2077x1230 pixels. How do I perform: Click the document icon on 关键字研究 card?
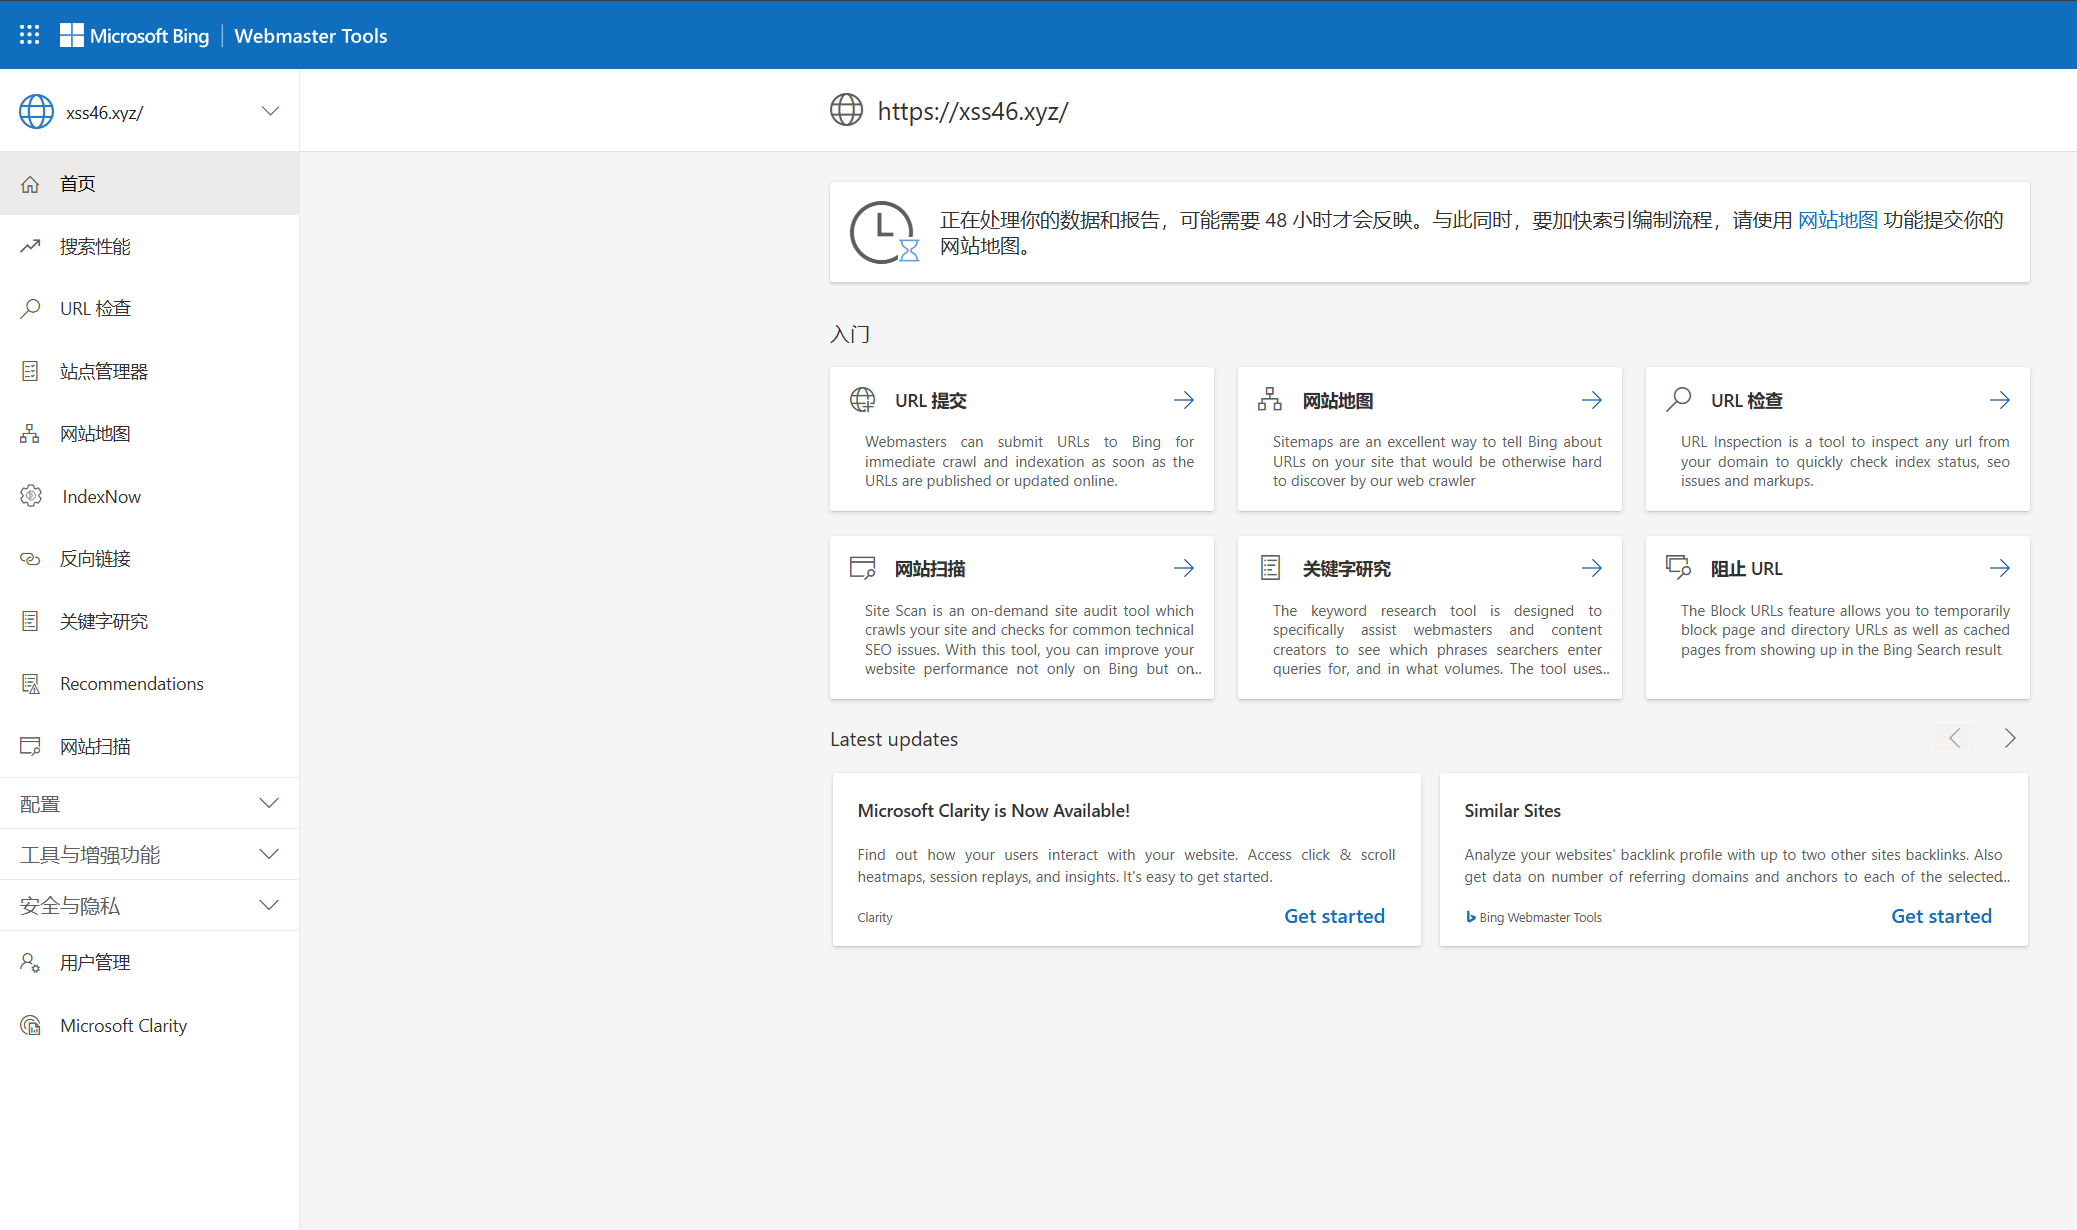[x=1270, y=568]
